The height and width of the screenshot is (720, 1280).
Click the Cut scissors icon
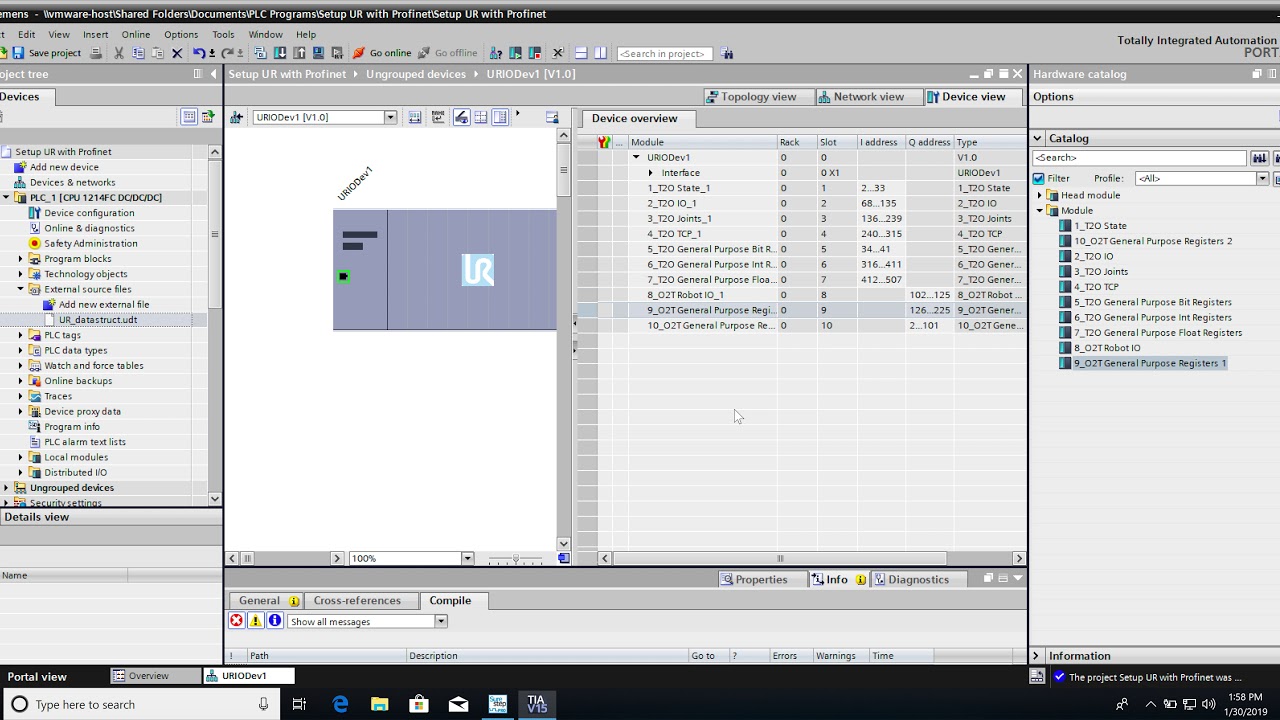tap(119, 53)
